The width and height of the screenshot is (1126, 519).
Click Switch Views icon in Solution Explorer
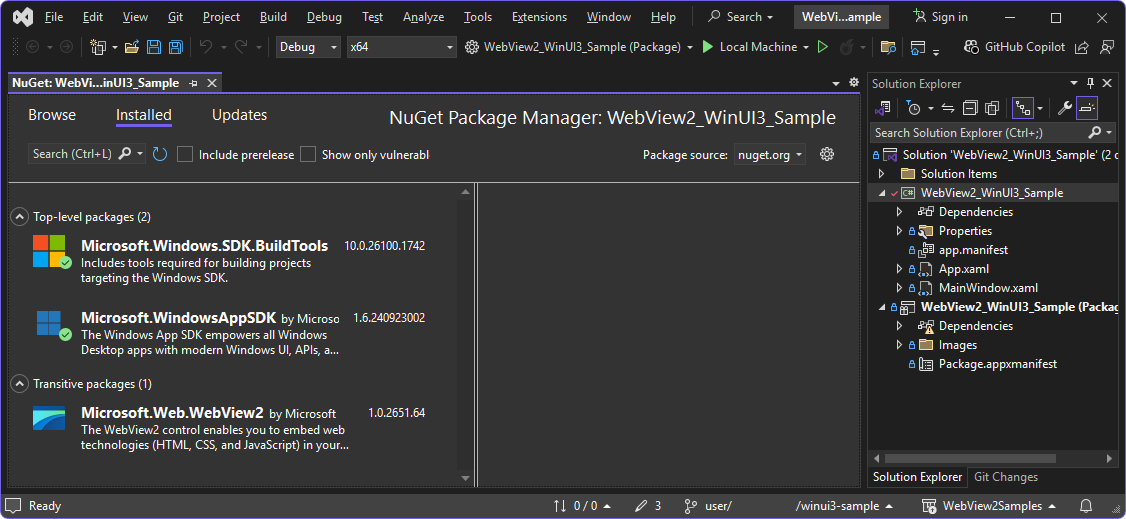tap(883, 108)
